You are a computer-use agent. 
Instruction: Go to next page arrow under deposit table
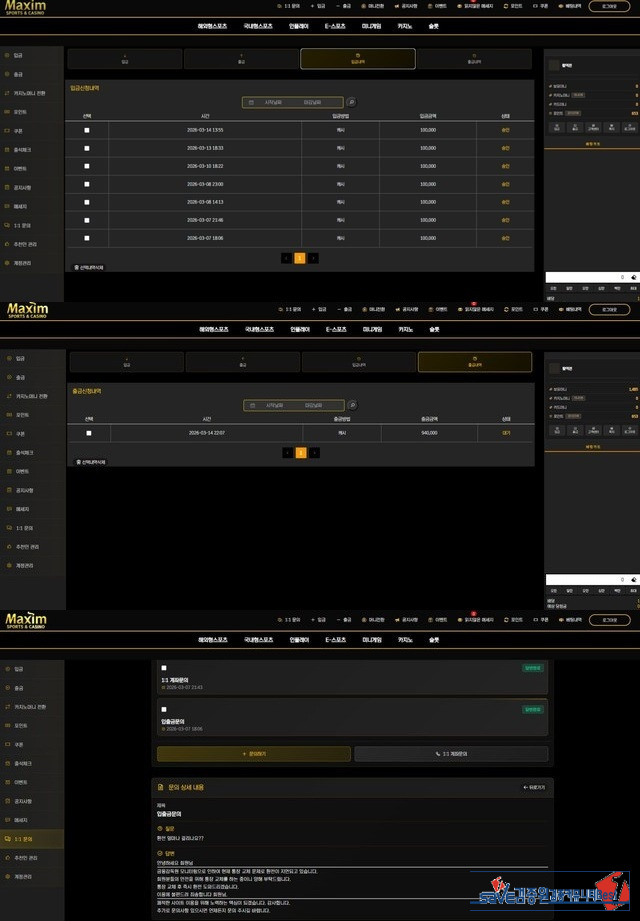314,258
